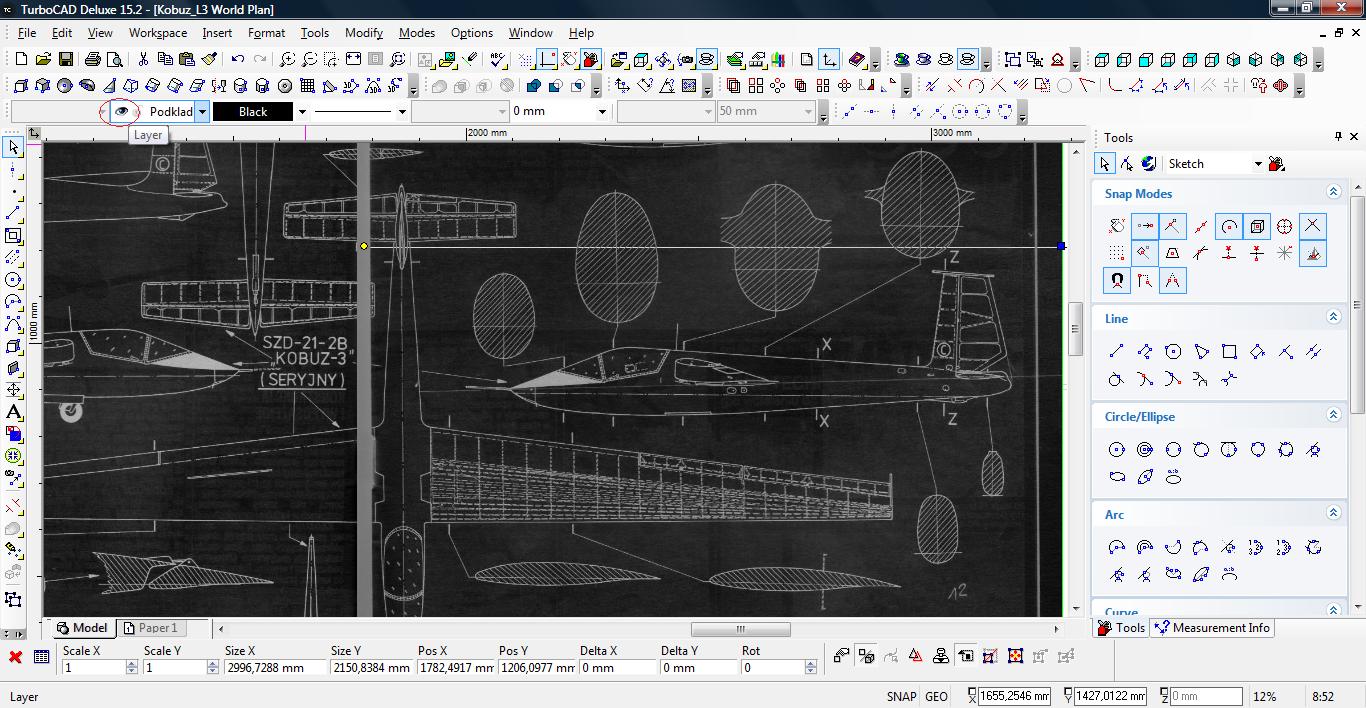
Task: Click the Black pen color swatch
Action: click(x=253, y=112)
